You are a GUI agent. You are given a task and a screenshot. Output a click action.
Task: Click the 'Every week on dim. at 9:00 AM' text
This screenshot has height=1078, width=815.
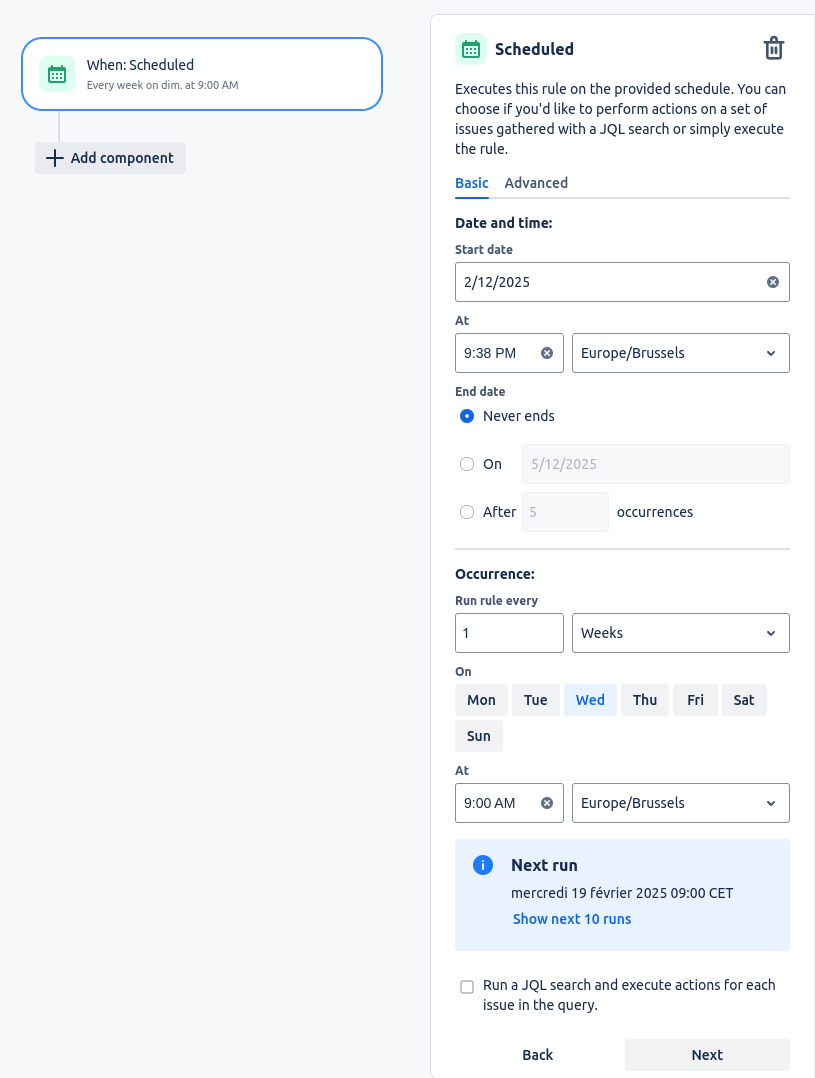[162, 85]
